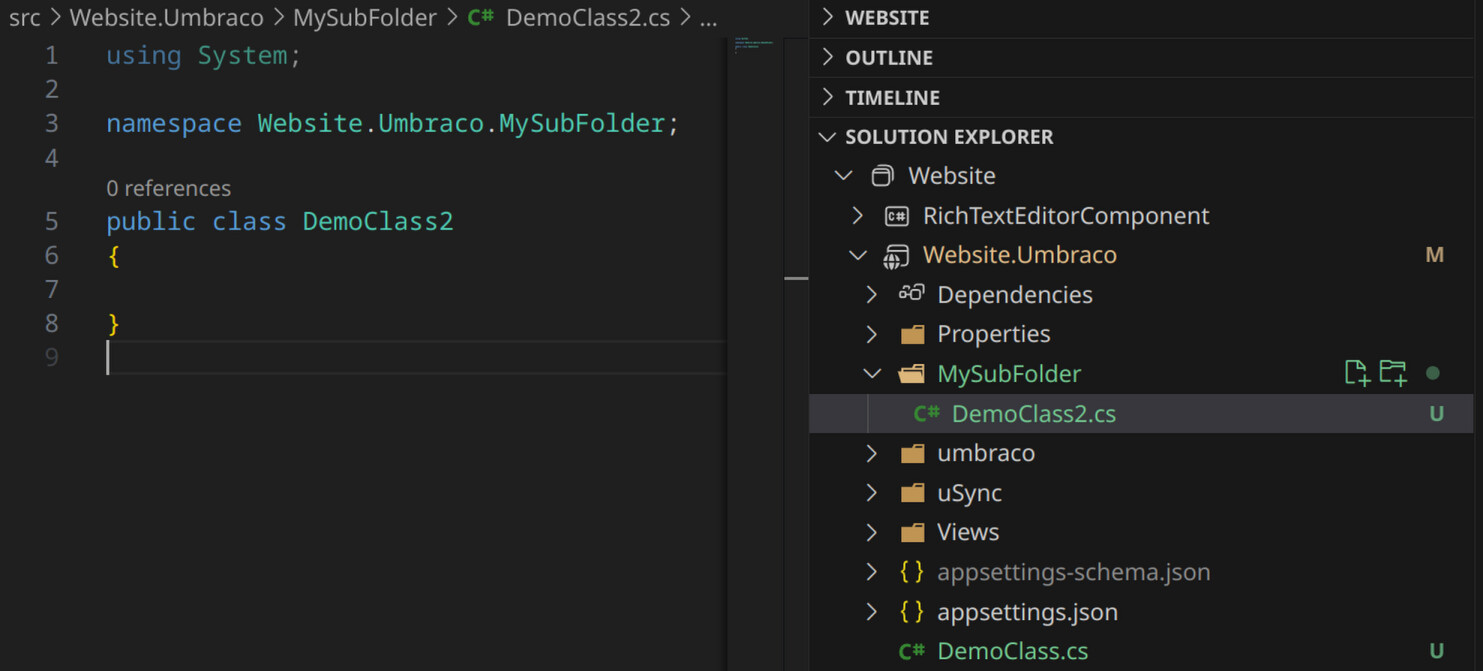Click the C# icon beside DemoClass2.cs in explorer

click(926, 413)
